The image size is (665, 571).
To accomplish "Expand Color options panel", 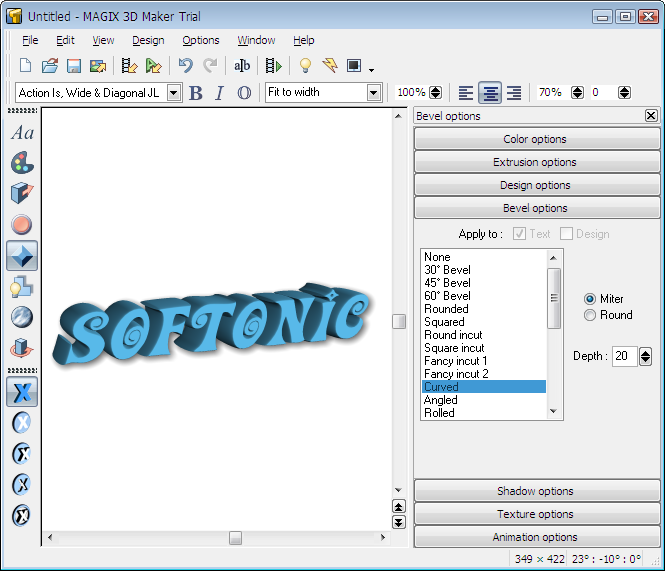I will tap(536, 139).
